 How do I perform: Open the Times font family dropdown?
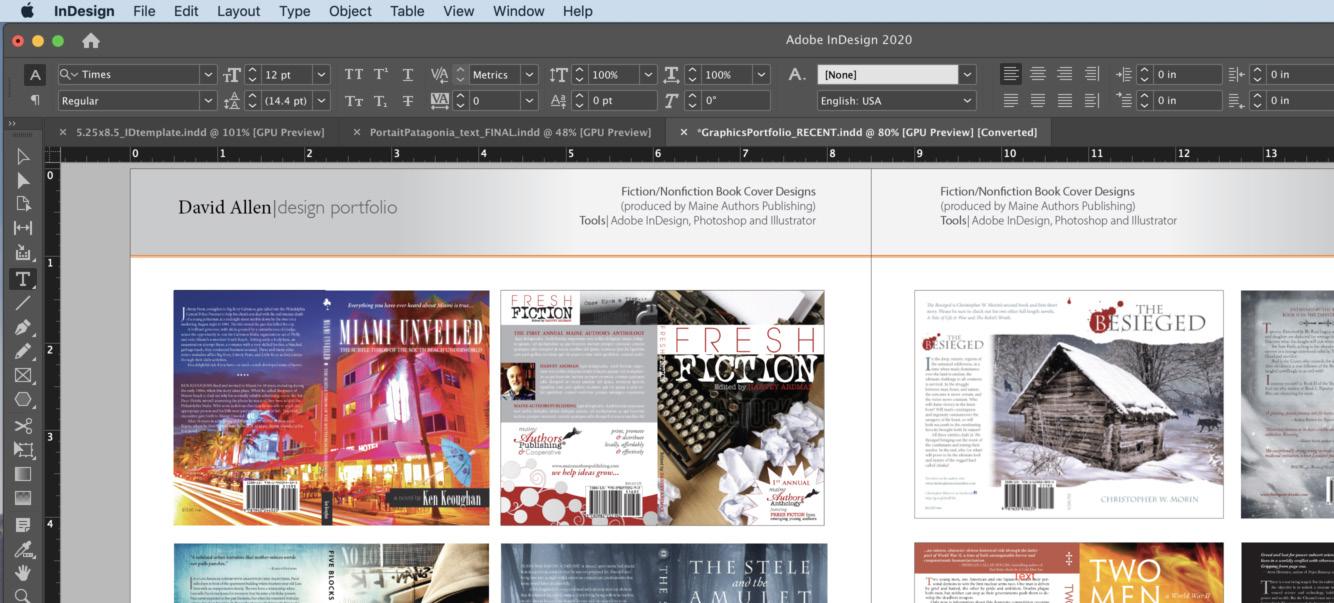tap(208, 75)
